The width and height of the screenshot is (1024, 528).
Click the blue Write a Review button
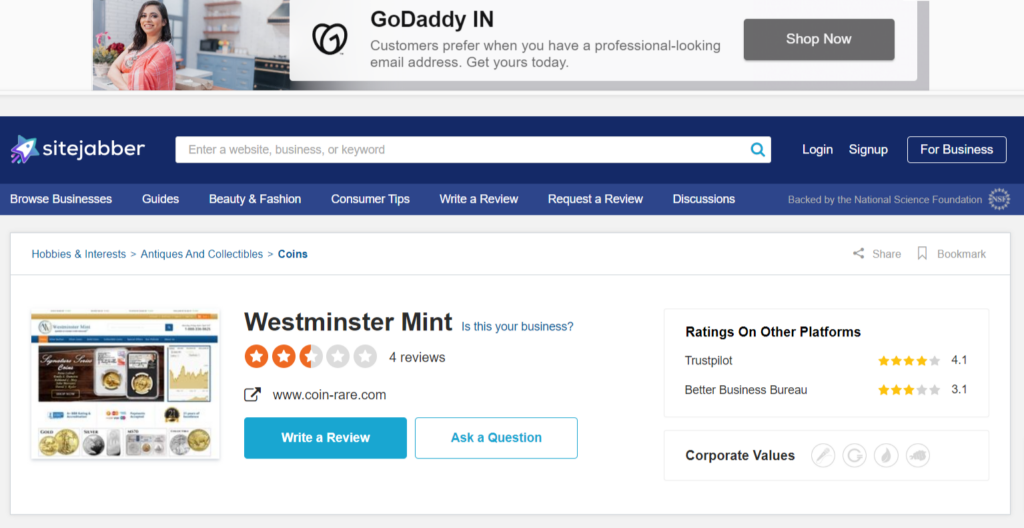pos(325,438)
